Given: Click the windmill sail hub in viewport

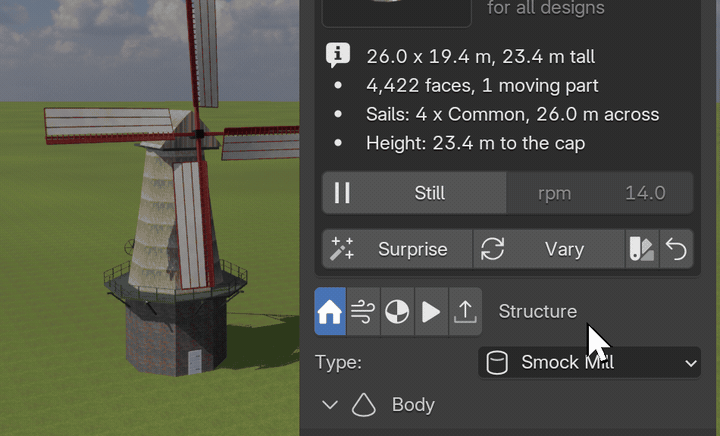Looking at the screenshot, I should click(199, 134).
